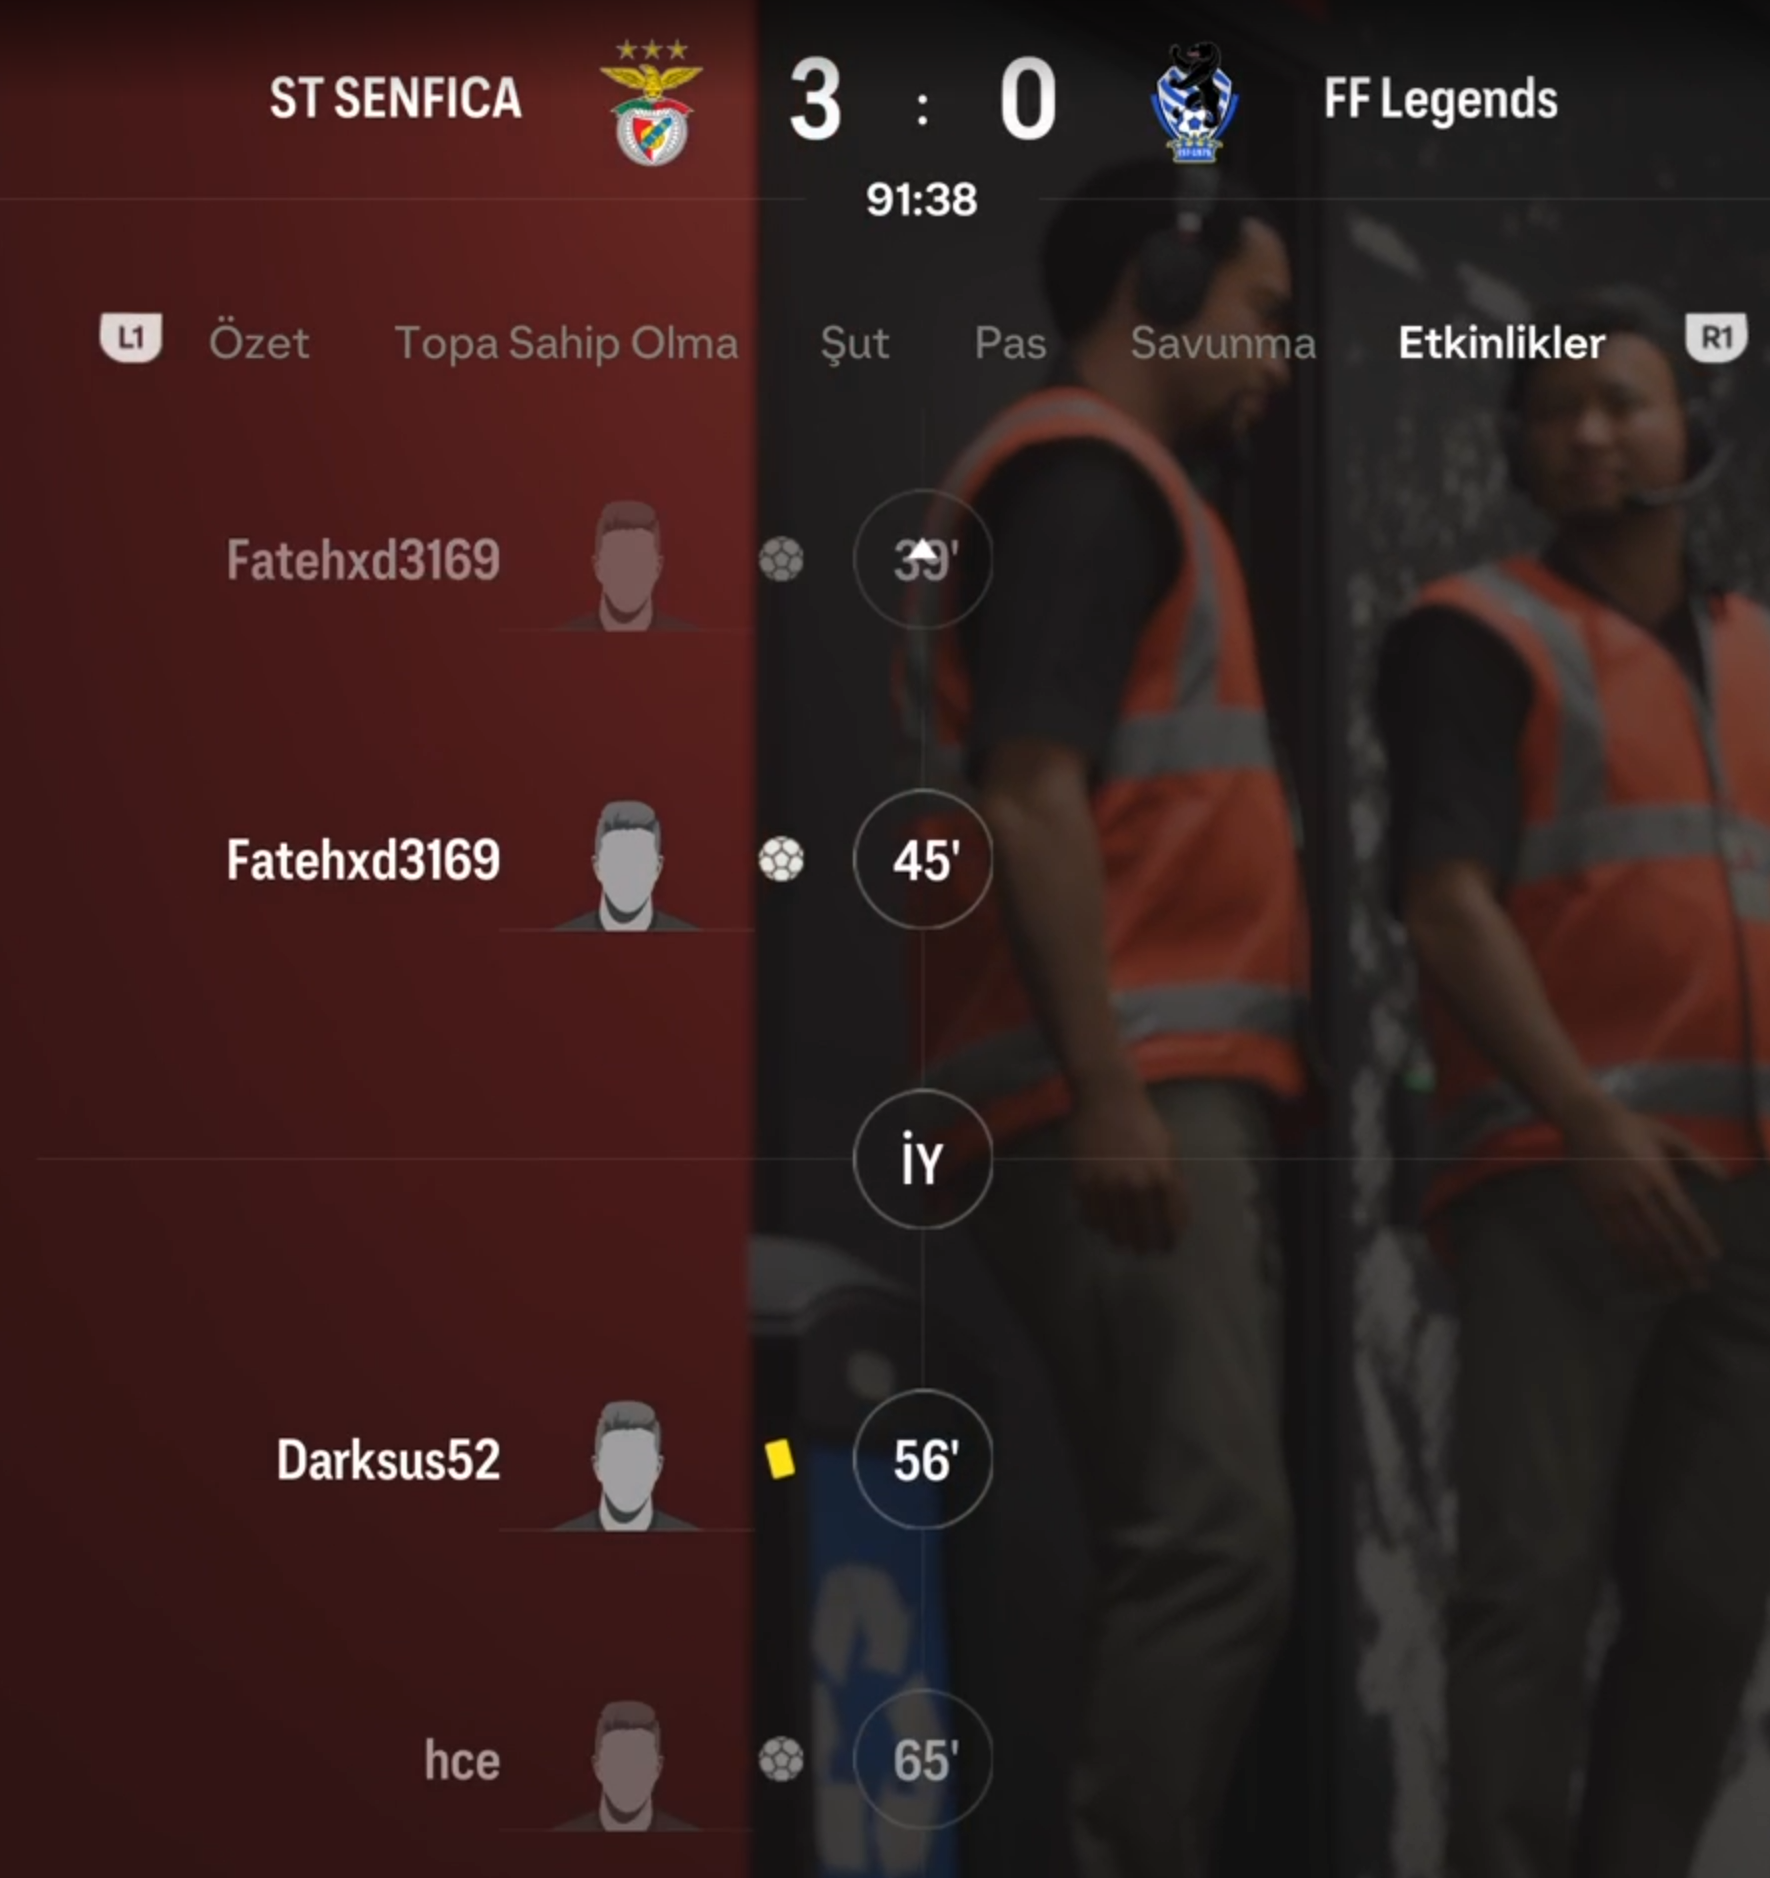Viewport: 1770px width, 1878px height.
Task: Click the R1 shoulder button icon
Action: (x=1716, y=338)
